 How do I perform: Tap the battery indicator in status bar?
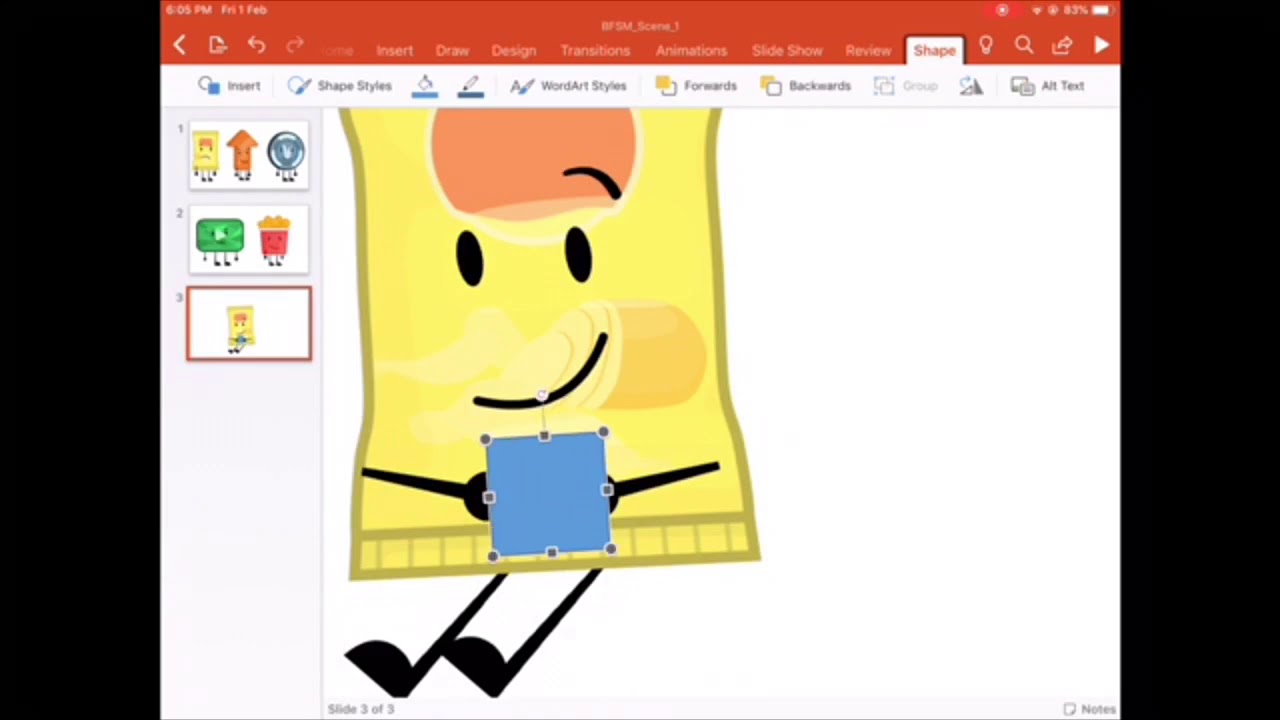(x=1102, y=10)
